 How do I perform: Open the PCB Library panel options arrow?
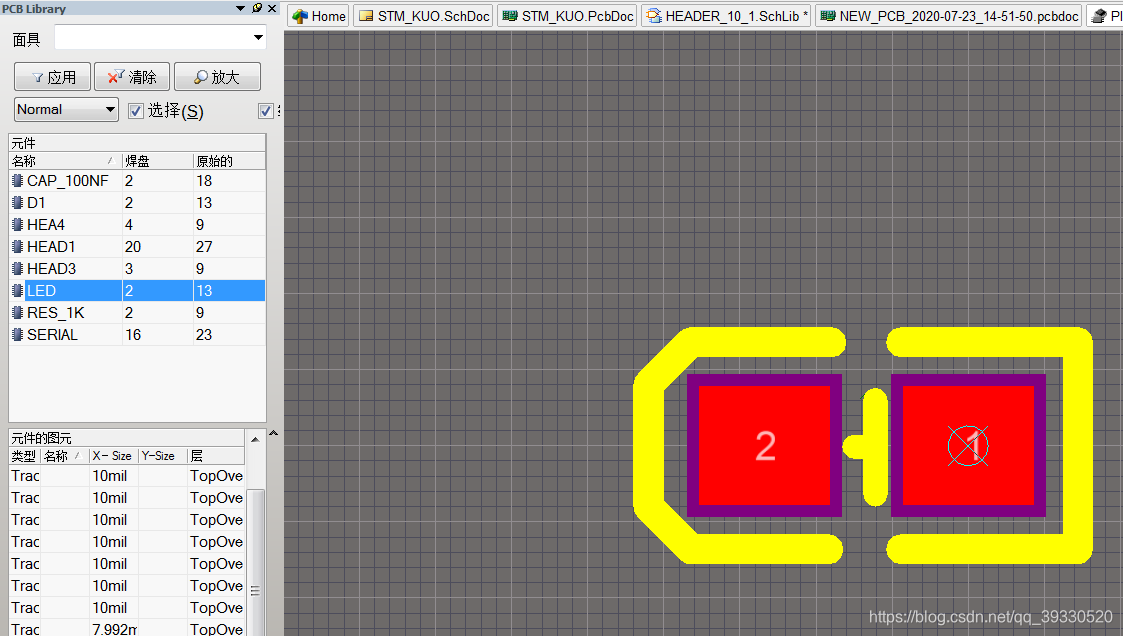tap(241, 8)
